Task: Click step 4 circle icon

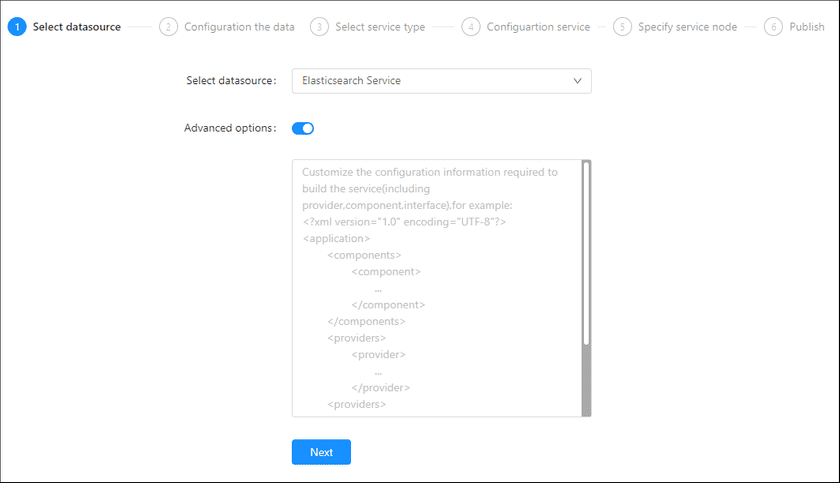Action: [471, 27]
